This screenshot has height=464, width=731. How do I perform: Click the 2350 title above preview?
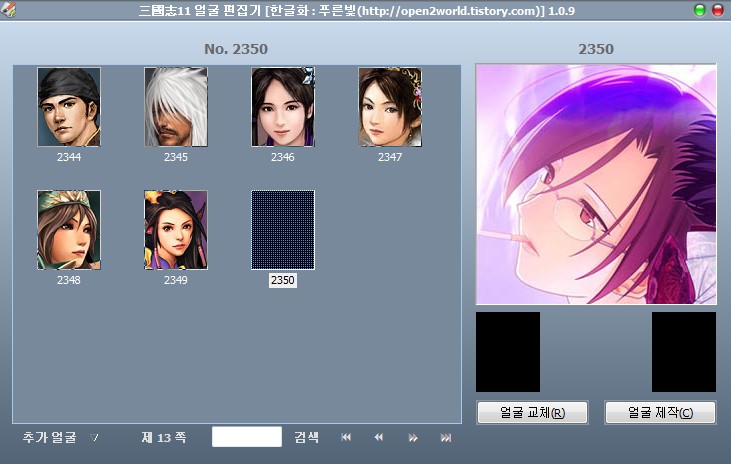click(596, 49)
